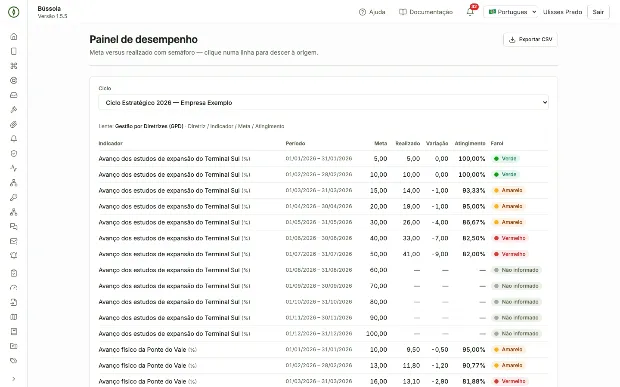Open the inbox tray sidebar icon

pos(13,95)
